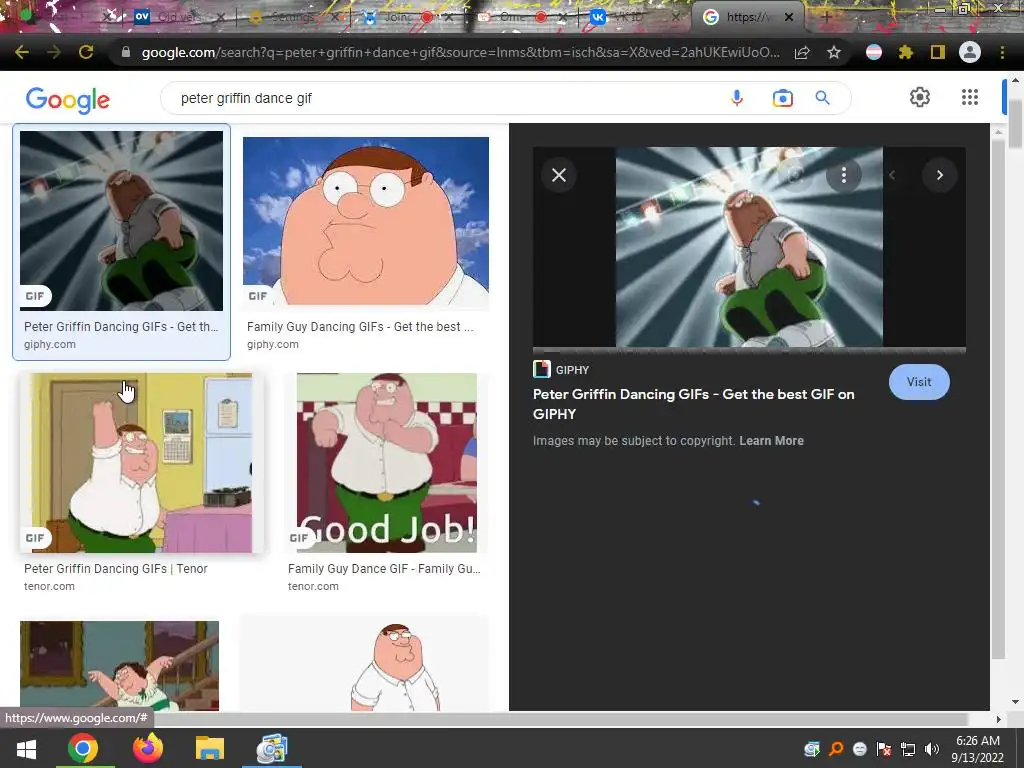Close the image preview panel

click(x=559, y=175)
